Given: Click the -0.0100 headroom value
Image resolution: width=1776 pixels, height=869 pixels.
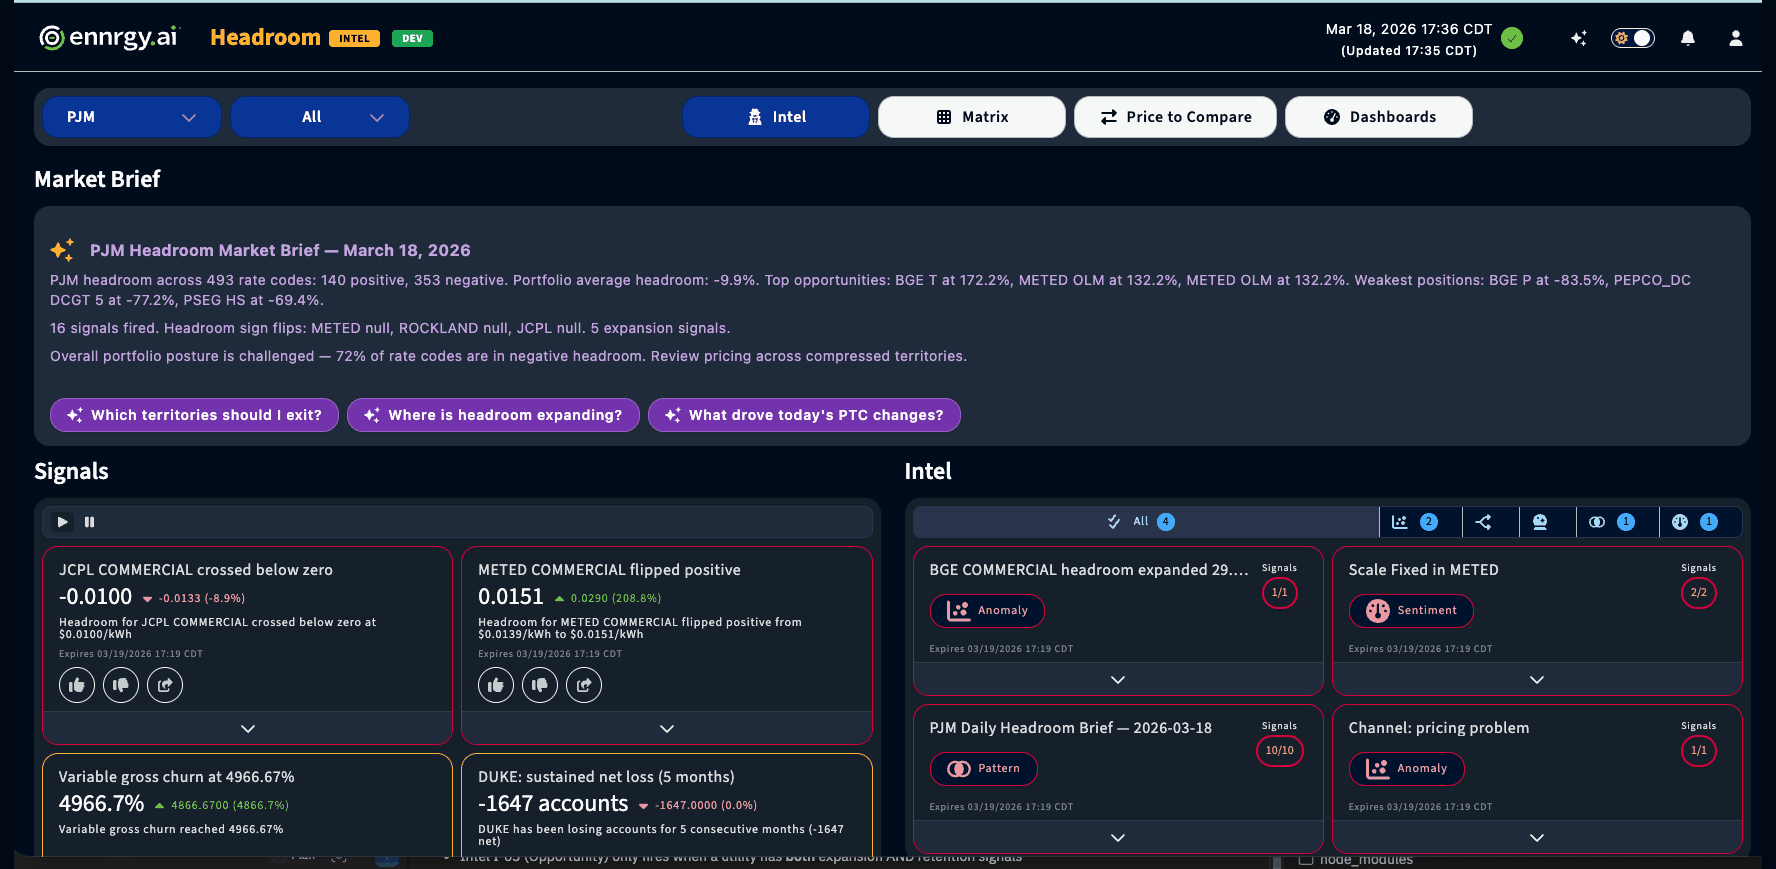Looking at the screenshot, I should 95,597.
